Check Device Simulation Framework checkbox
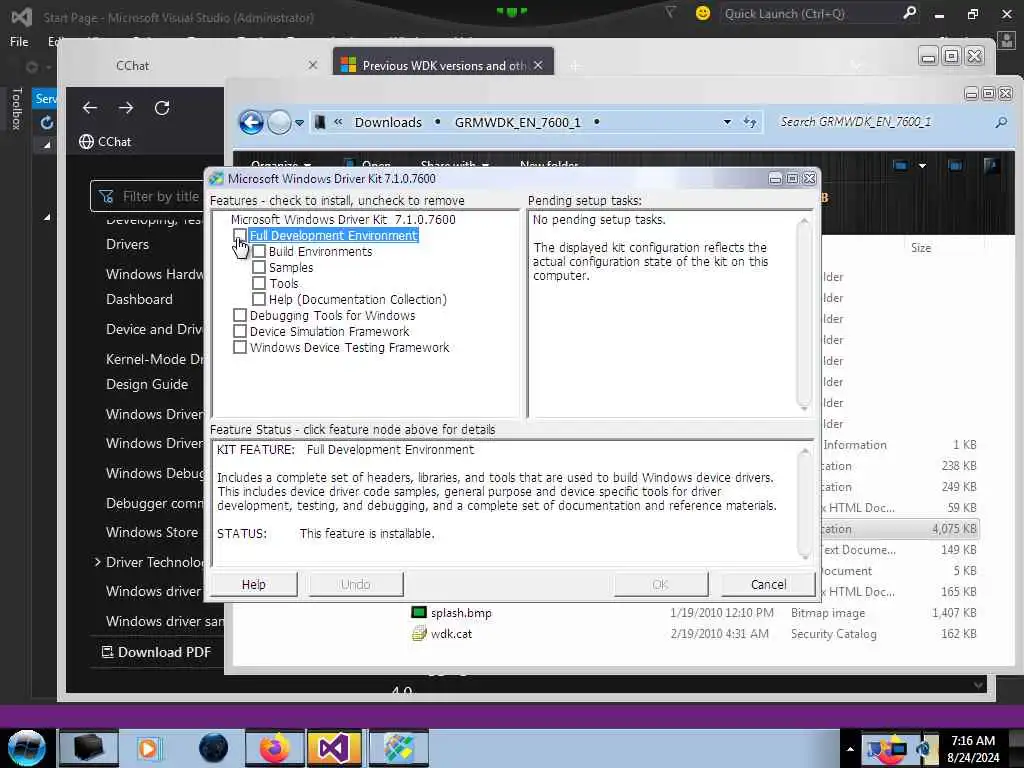The image size is (1024, 768). coord(240,331)
